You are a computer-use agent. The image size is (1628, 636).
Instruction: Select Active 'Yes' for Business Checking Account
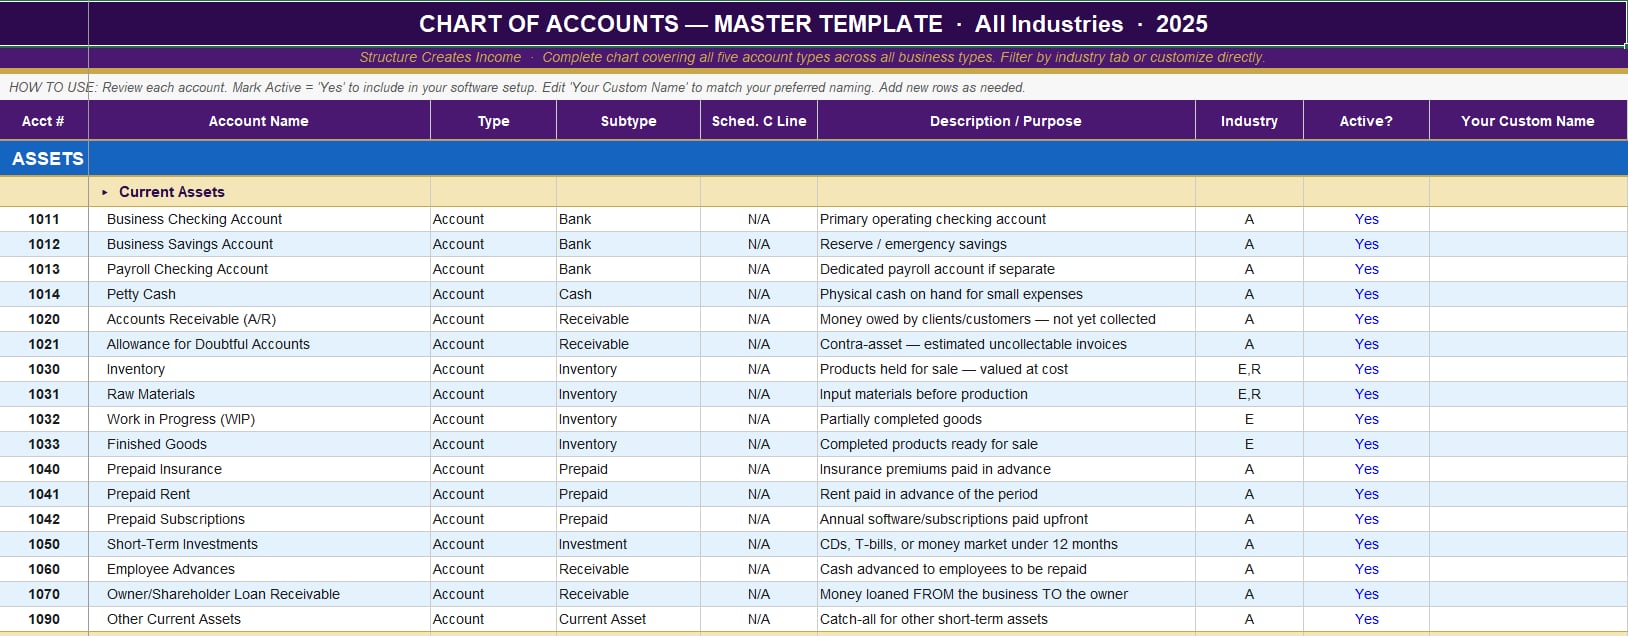(x=1366, y=219)
